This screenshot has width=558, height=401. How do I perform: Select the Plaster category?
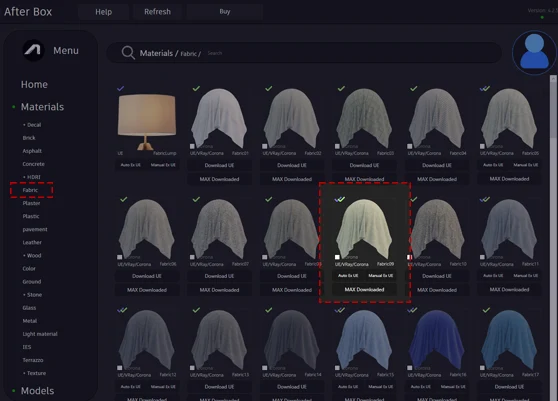[x=31, y=203]
